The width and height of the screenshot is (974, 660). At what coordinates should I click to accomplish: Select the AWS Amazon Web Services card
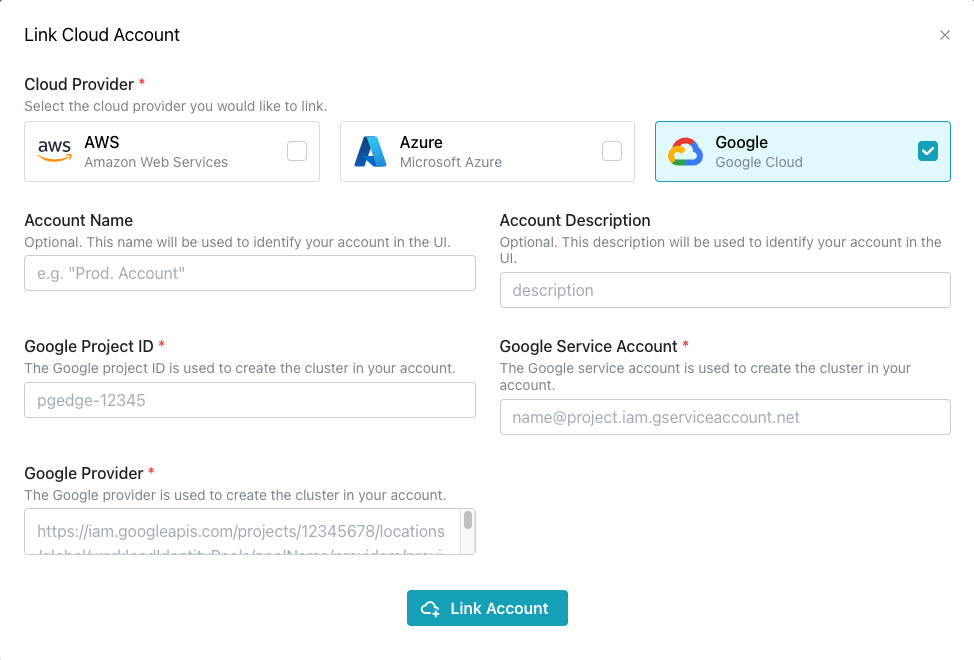(x=171, y=151)
